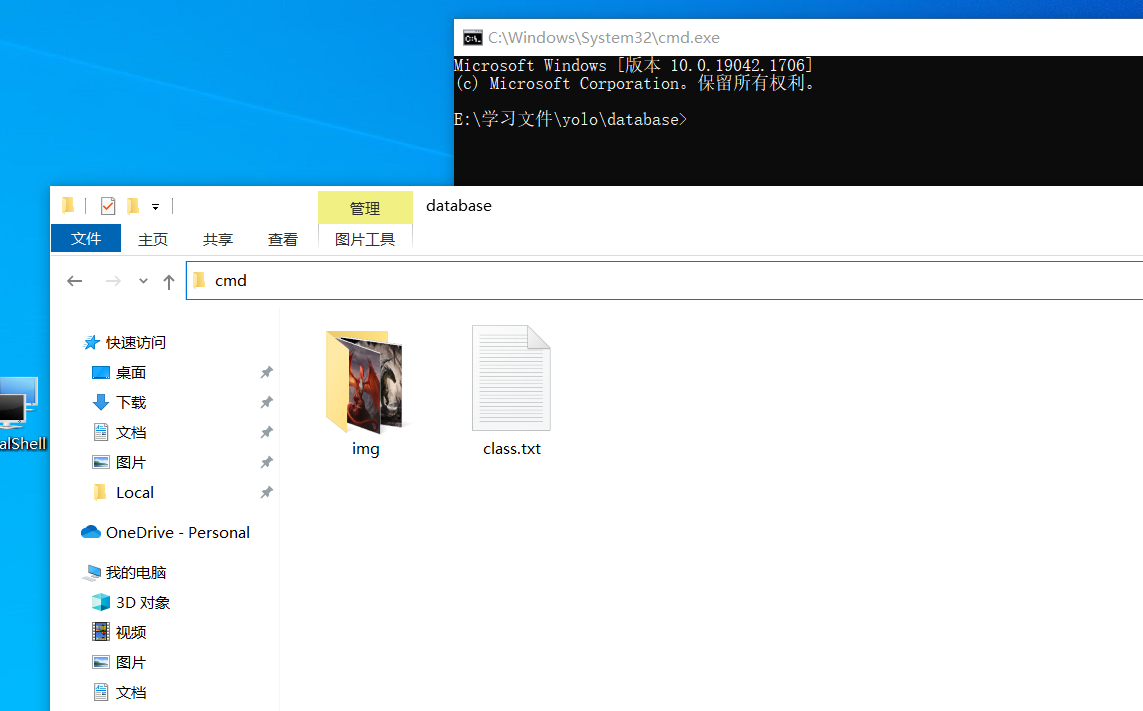Image resolution: width=1143 pixels, height=711 pixels.
Task: Switch to the 查看 ribbon tab
Action: click(x=283, y=238)
